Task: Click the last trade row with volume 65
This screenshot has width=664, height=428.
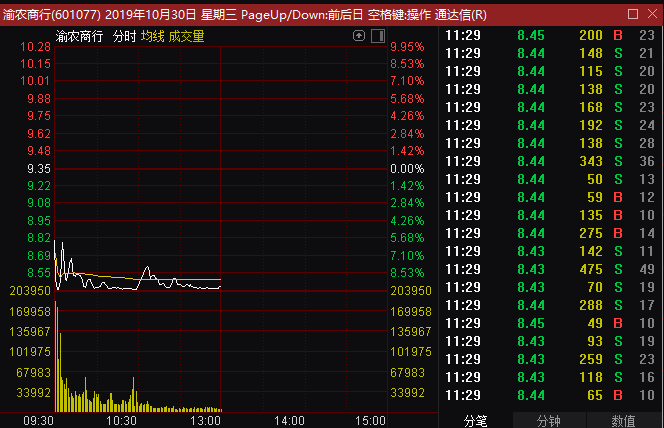Action: tap(550, 395)
